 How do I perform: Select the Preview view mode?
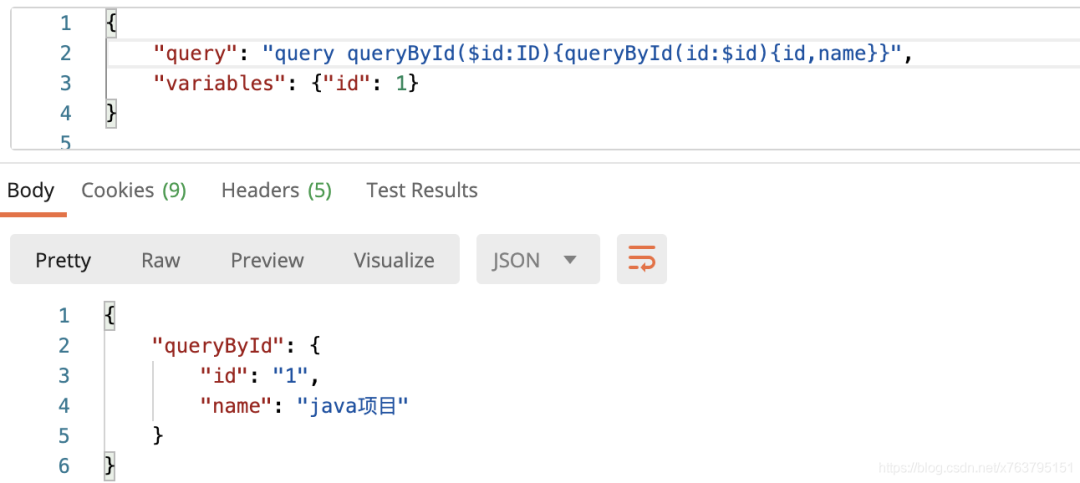pos(267,260)
